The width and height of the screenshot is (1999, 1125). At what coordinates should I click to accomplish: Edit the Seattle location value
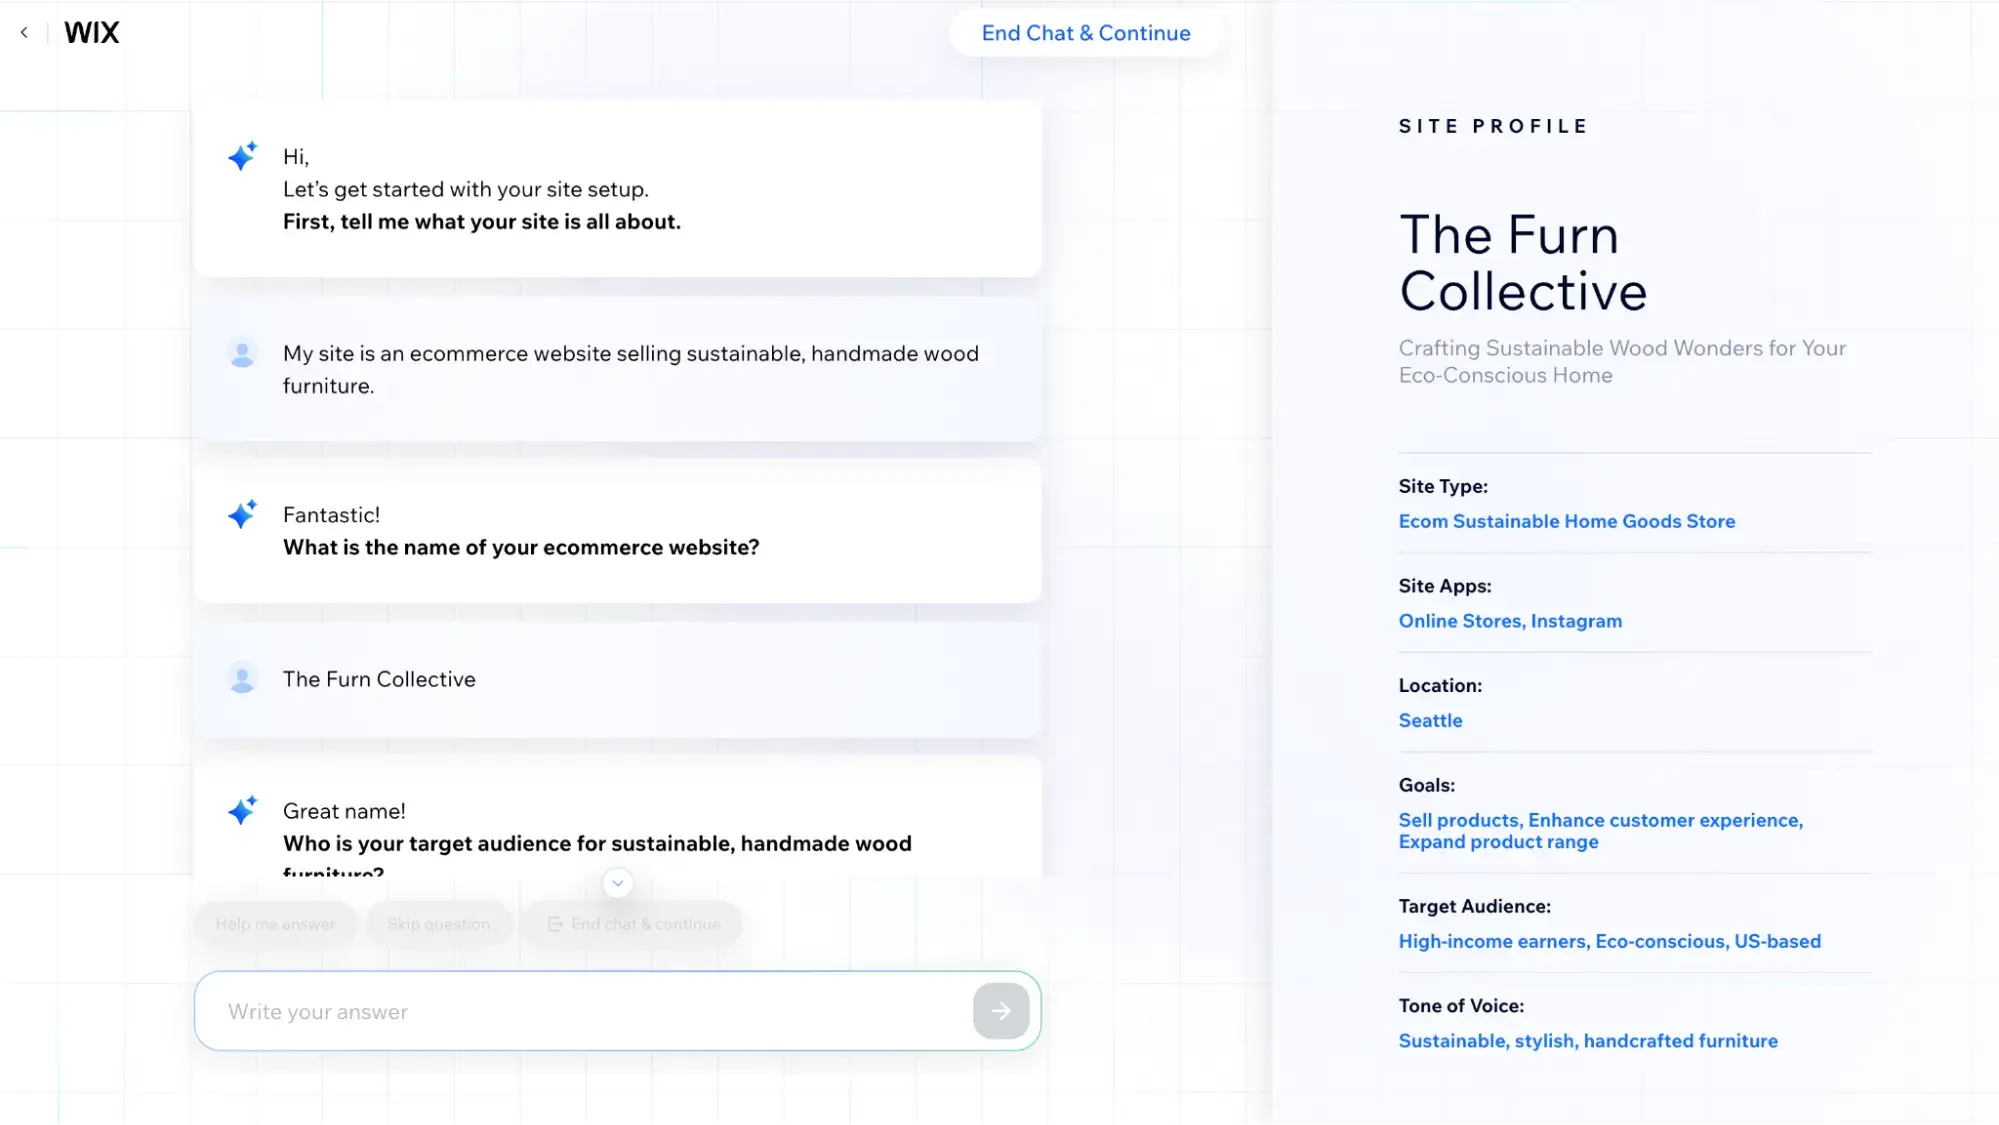[1430, 721]
